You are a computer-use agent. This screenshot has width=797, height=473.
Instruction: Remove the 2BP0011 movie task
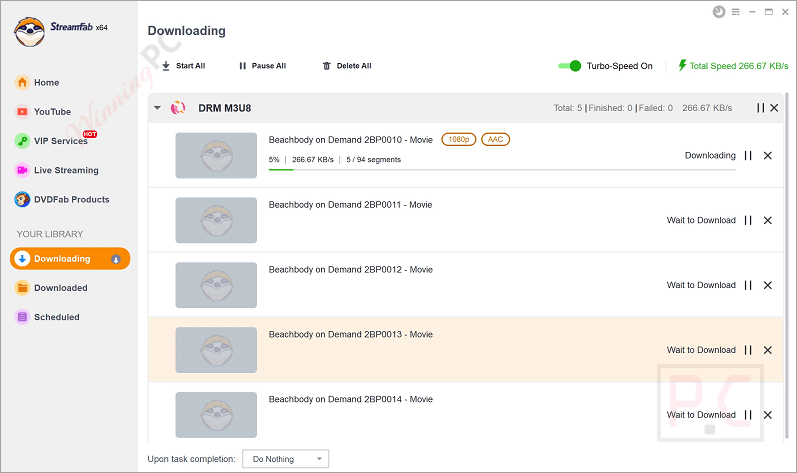768,220
